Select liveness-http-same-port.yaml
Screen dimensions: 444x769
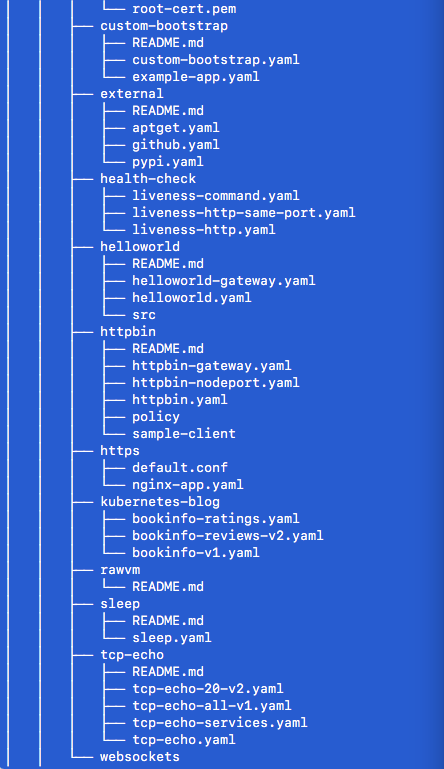tap(243, 213)
